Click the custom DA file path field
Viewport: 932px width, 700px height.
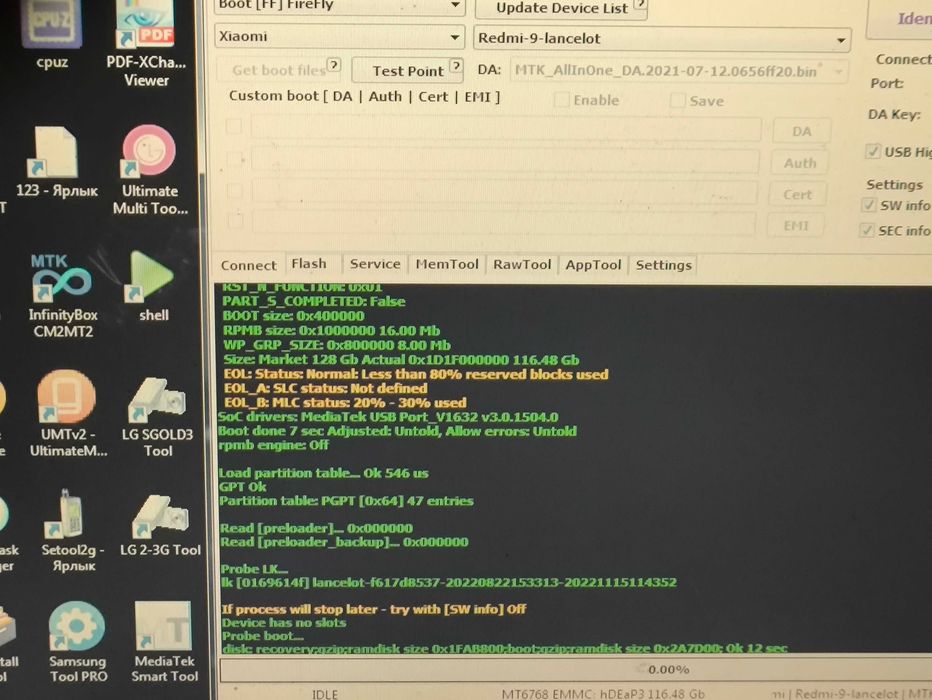(506, 128)
